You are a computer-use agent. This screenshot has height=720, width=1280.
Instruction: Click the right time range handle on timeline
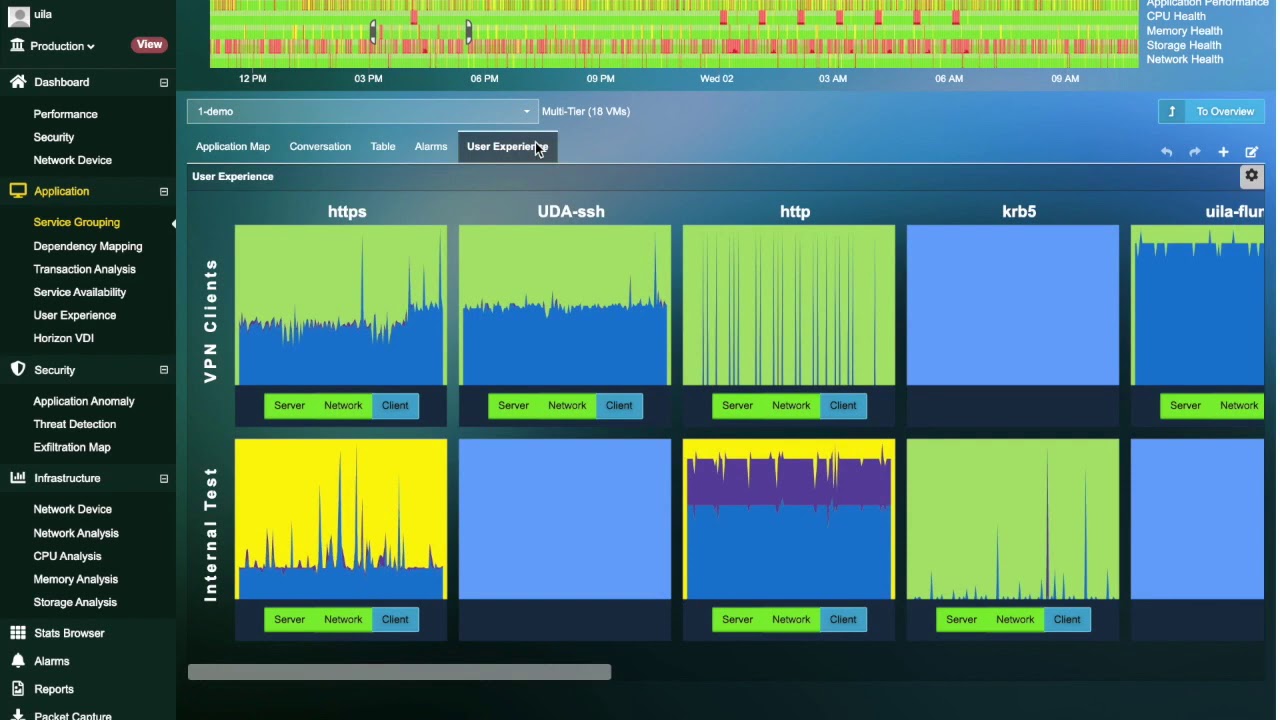coord(469,32)
